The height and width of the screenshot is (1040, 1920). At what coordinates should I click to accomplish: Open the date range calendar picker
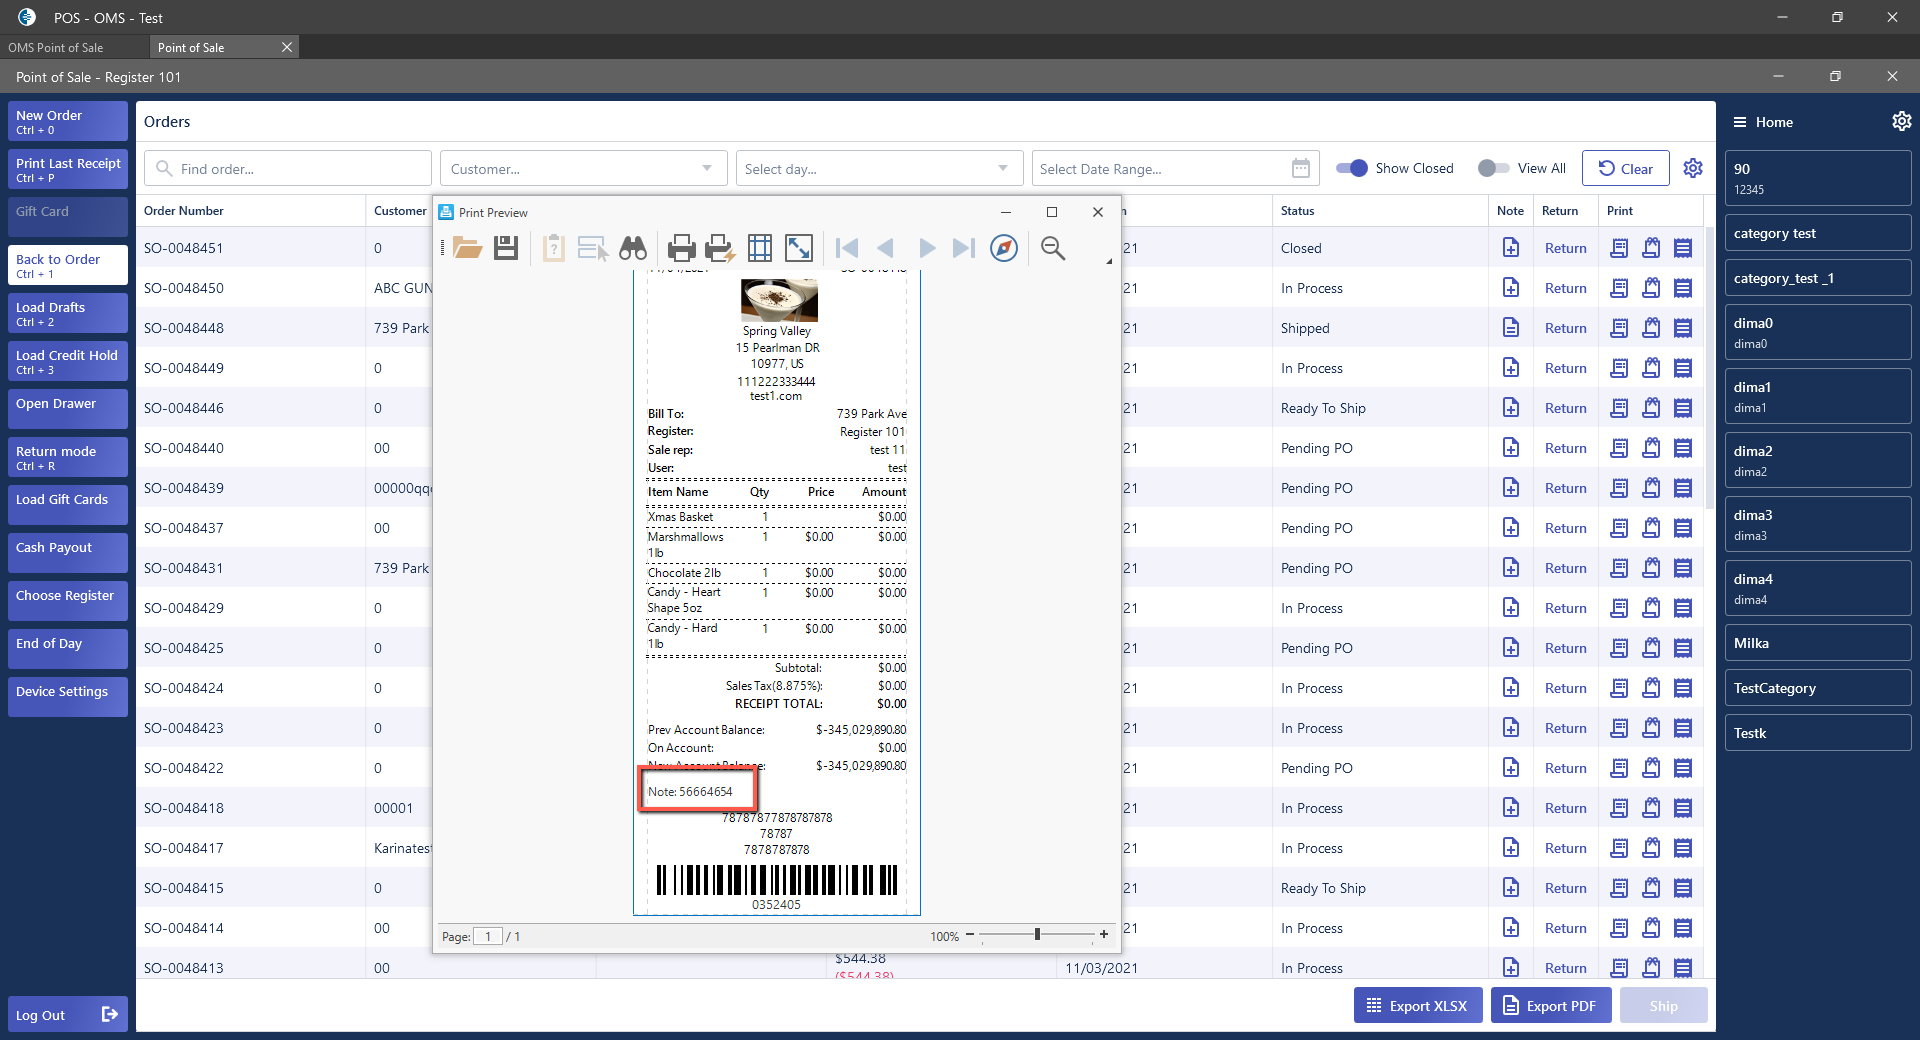tap(1300, 168)
